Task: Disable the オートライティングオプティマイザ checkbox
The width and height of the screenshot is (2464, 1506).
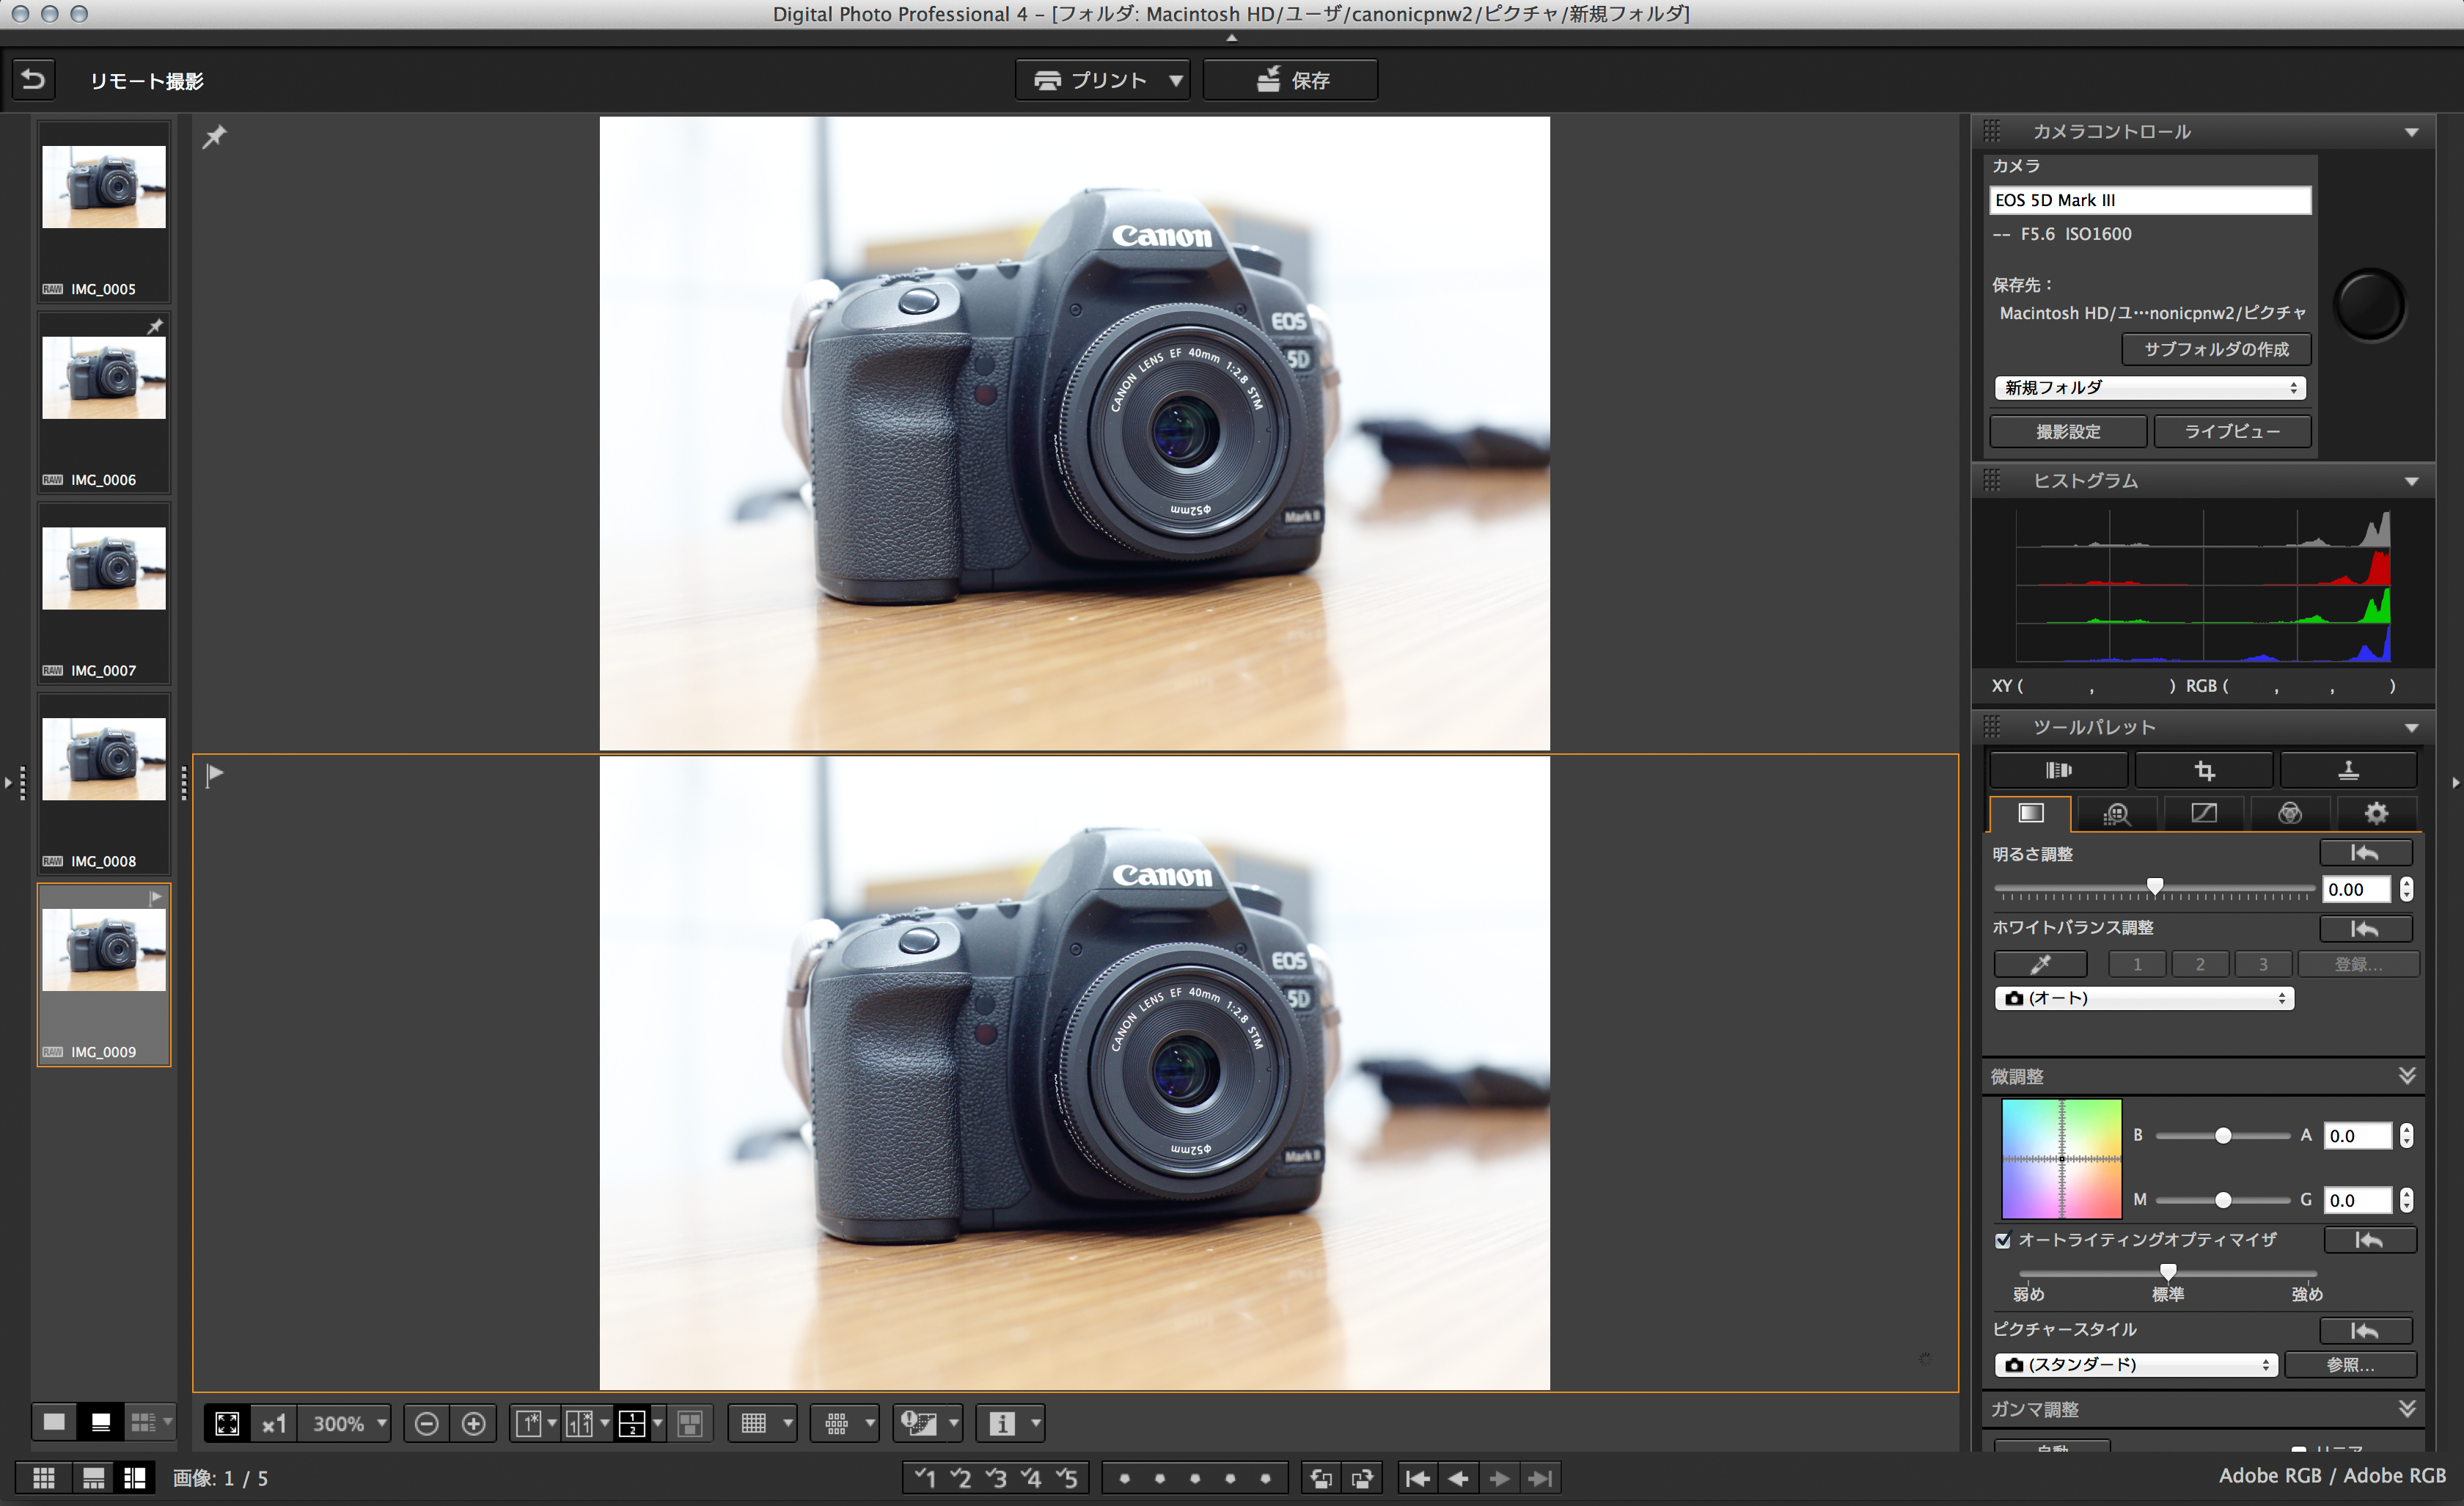Action: coord(2002,1240)
